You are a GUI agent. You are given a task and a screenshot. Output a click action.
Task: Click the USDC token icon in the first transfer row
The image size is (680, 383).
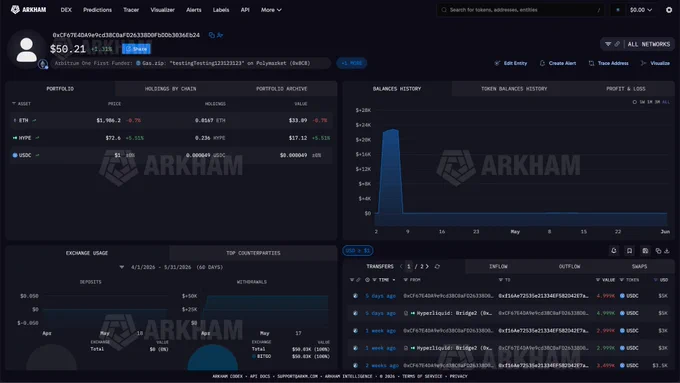pos(622,296)
